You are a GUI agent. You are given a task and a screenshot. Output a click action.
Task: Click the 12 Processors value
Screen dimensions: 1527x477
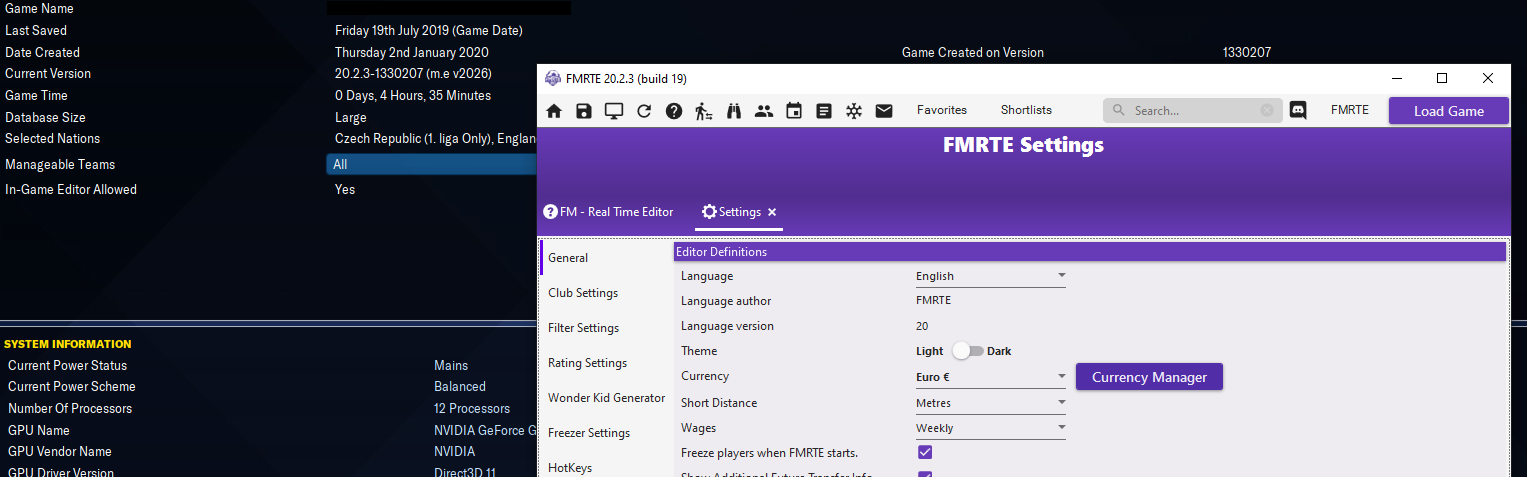(x=472, y=409)
